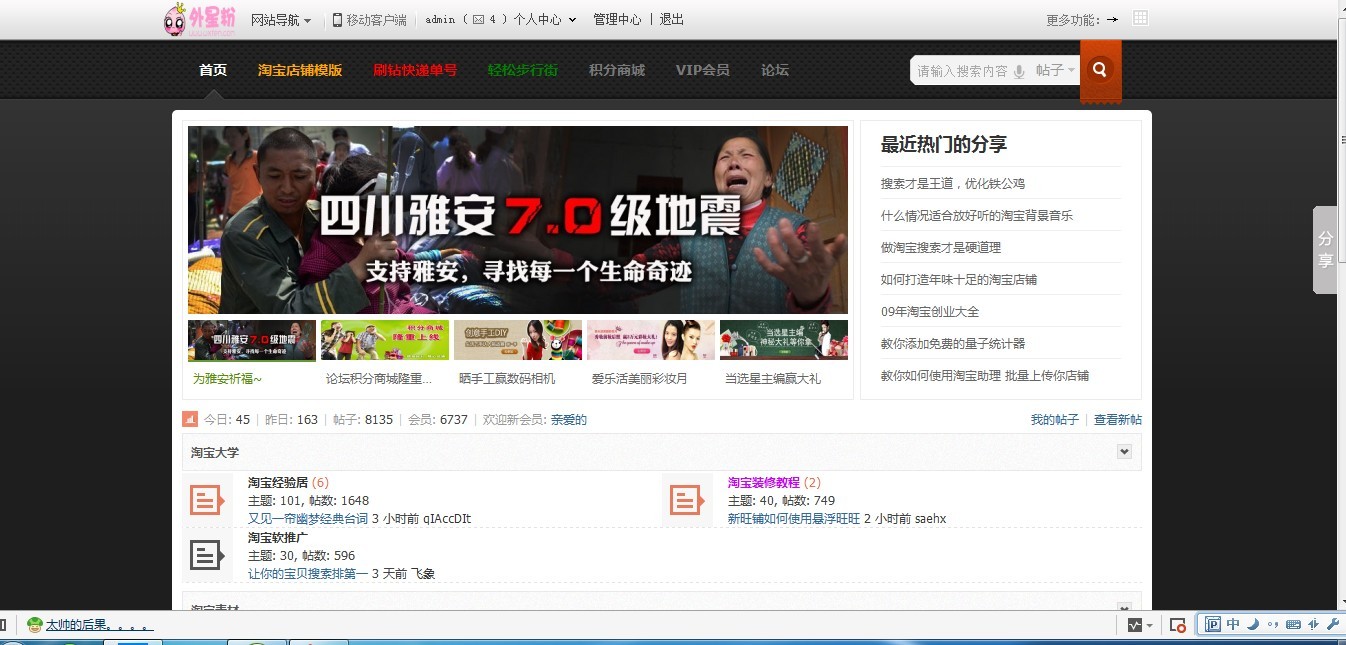Viewport: 1346px width, 645px height.
Task: Go to the 首页 tab
Action: coord(213,70)
